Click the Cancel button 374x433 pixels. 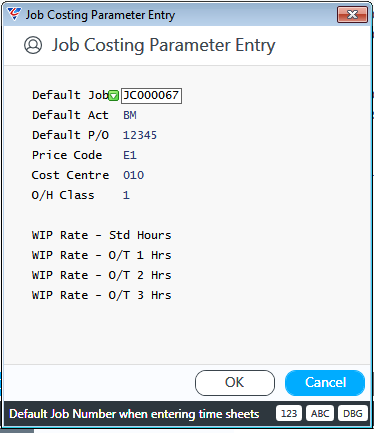pos(325,383)
